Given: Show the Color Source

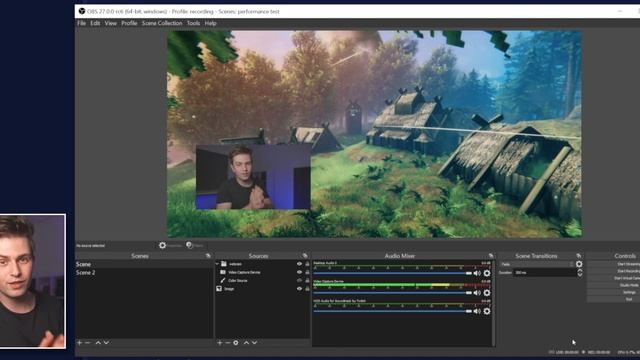Looking at the screenshot, I should point(299,280).
